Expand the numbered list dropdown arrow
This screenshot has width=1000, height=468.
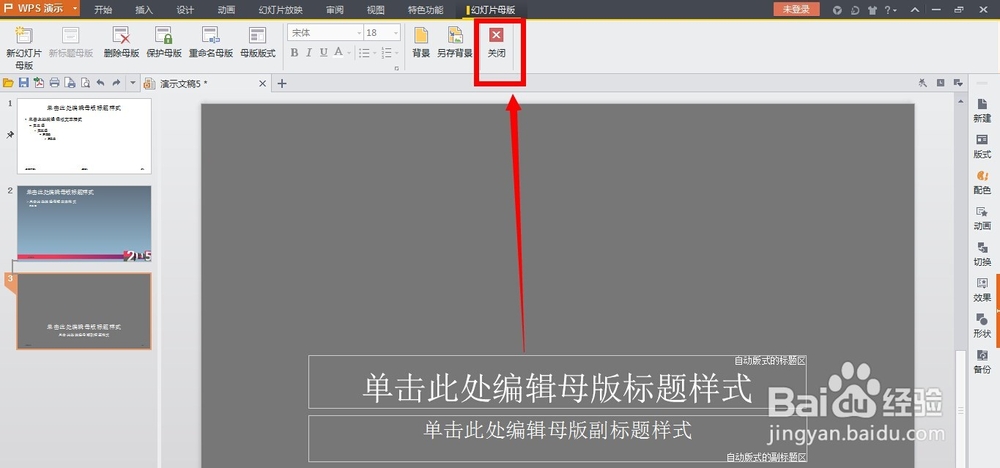tap(397, 53)
